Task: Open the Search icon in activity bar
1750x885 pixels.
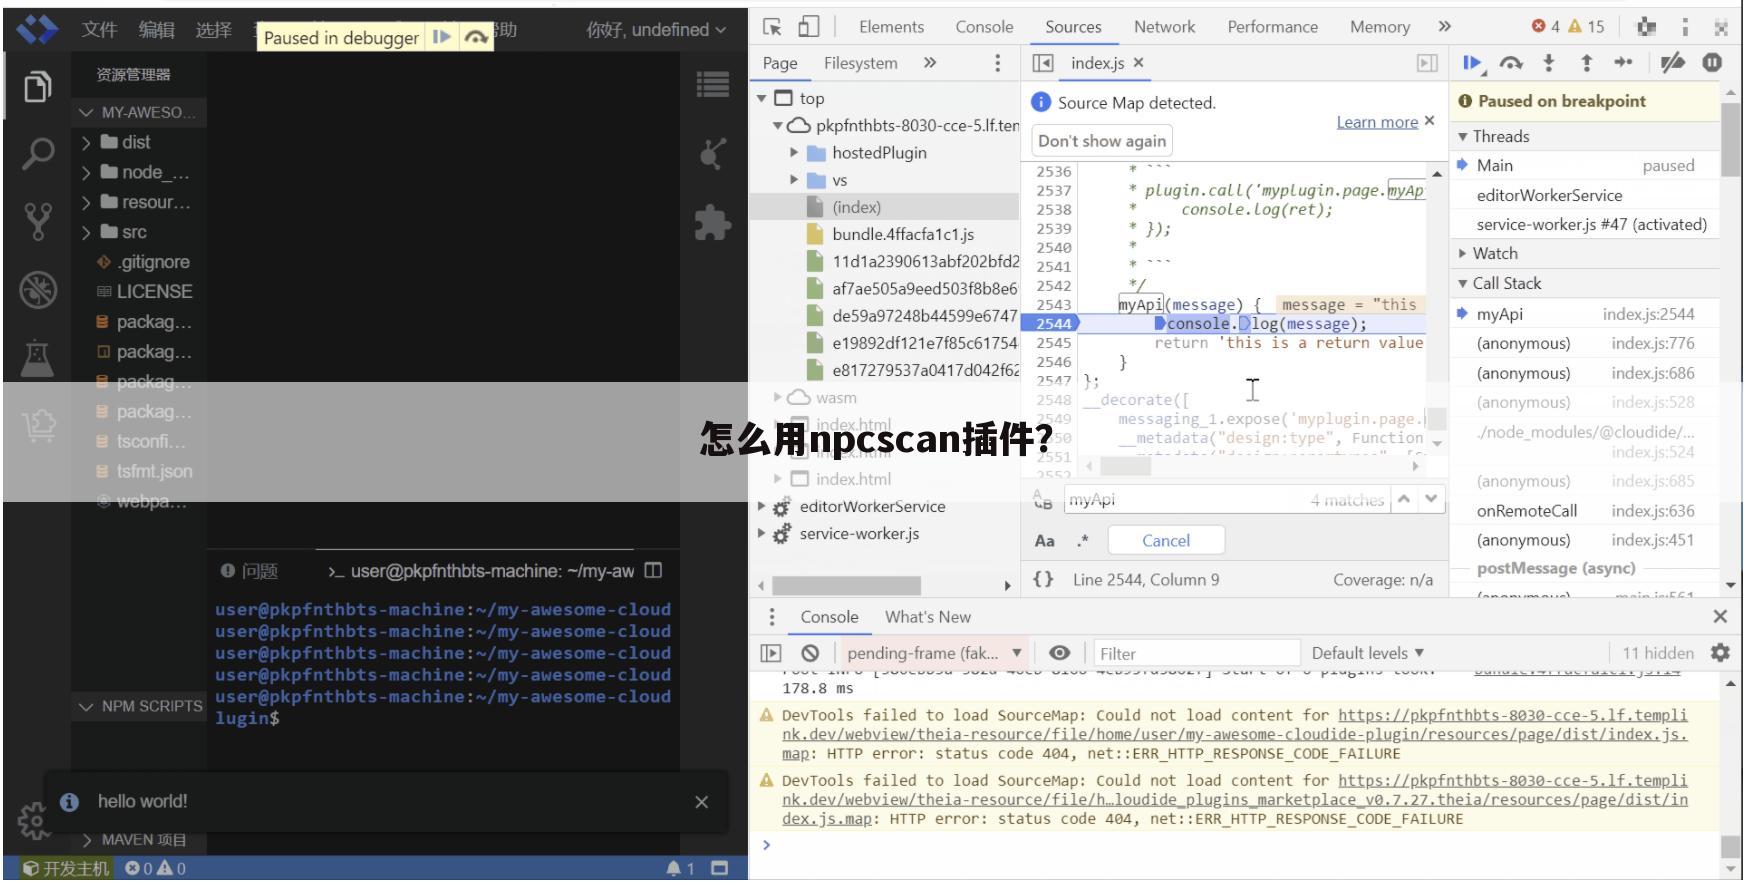Action: pyautogui.click(x=38, y=153)
